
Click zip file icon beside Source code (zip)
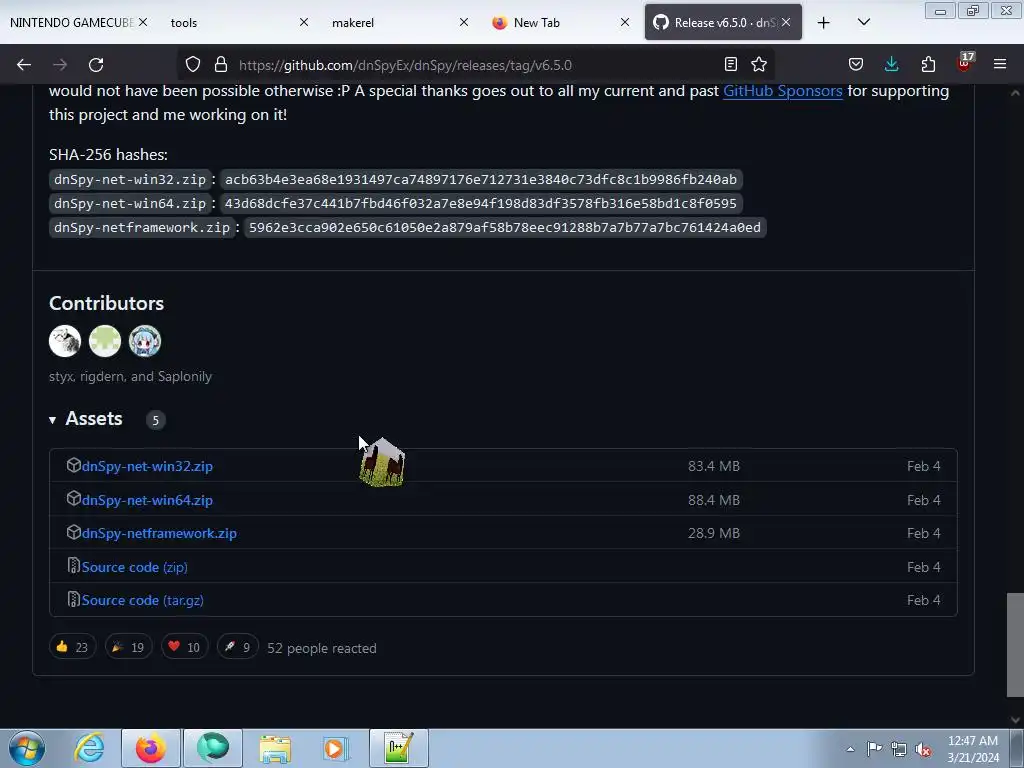tap(73, 566)
